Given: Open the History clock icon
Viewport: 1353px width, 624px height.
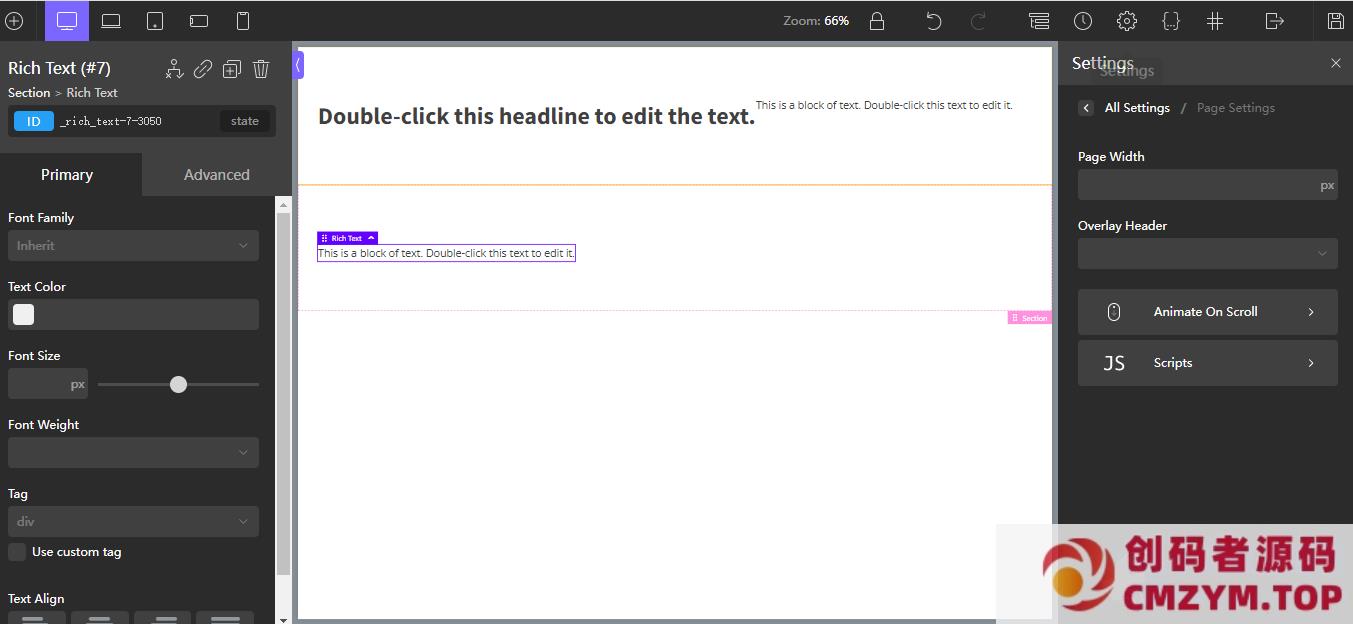Looking at the screenshot, I should pos(1083,21).
